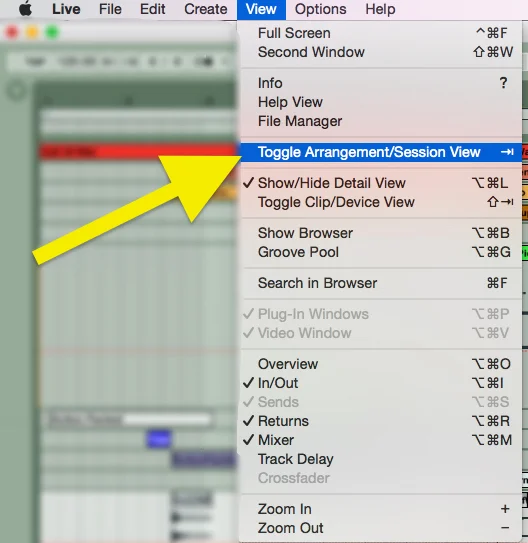Select Toggle Arrangement/Session View
528x543 pixels.
[381, 152]
